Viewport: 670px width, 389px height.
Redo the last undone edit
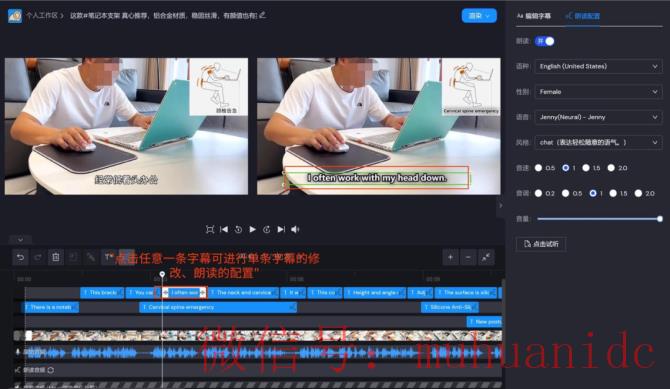[x=38, y=257]
